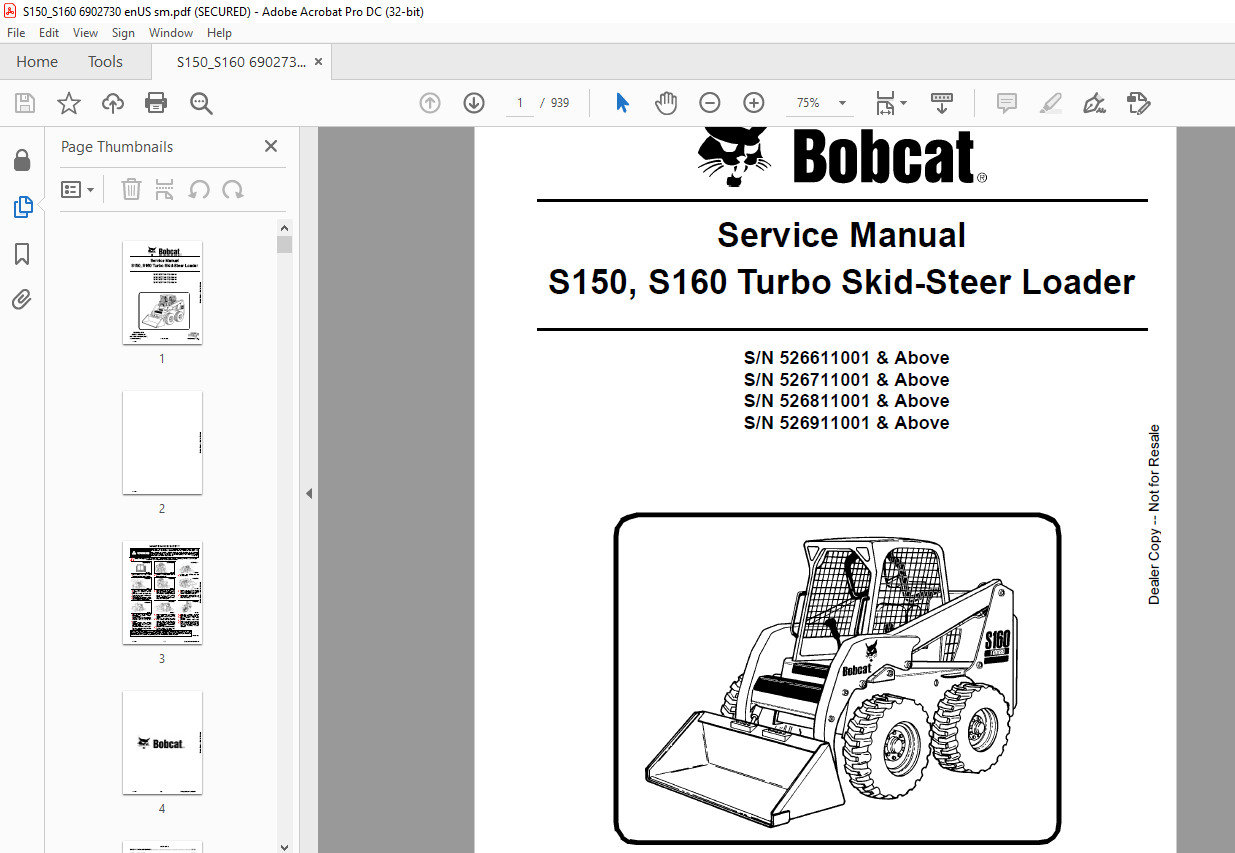The width and height of the screenshot is (1235, 853).
Task: Switch to the Home tab
Action: click(37, 62)
